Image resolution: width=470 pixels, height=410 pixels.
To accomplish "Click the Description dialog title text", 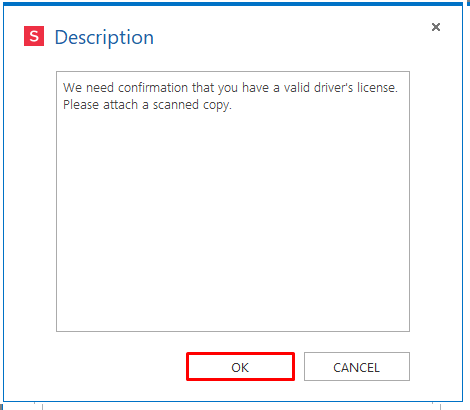I will click(104, 38).
